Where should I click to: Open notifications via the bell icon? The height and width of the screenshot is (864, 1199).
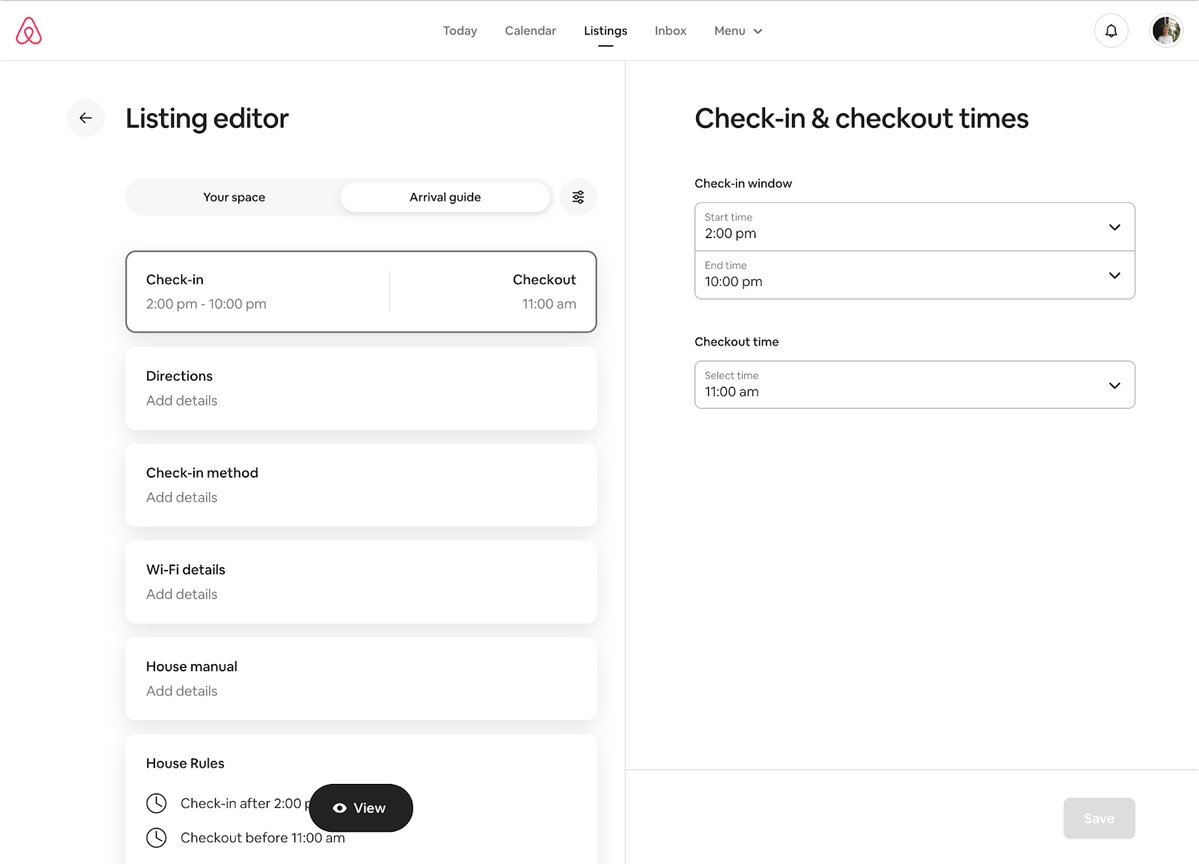point(1111,30)
